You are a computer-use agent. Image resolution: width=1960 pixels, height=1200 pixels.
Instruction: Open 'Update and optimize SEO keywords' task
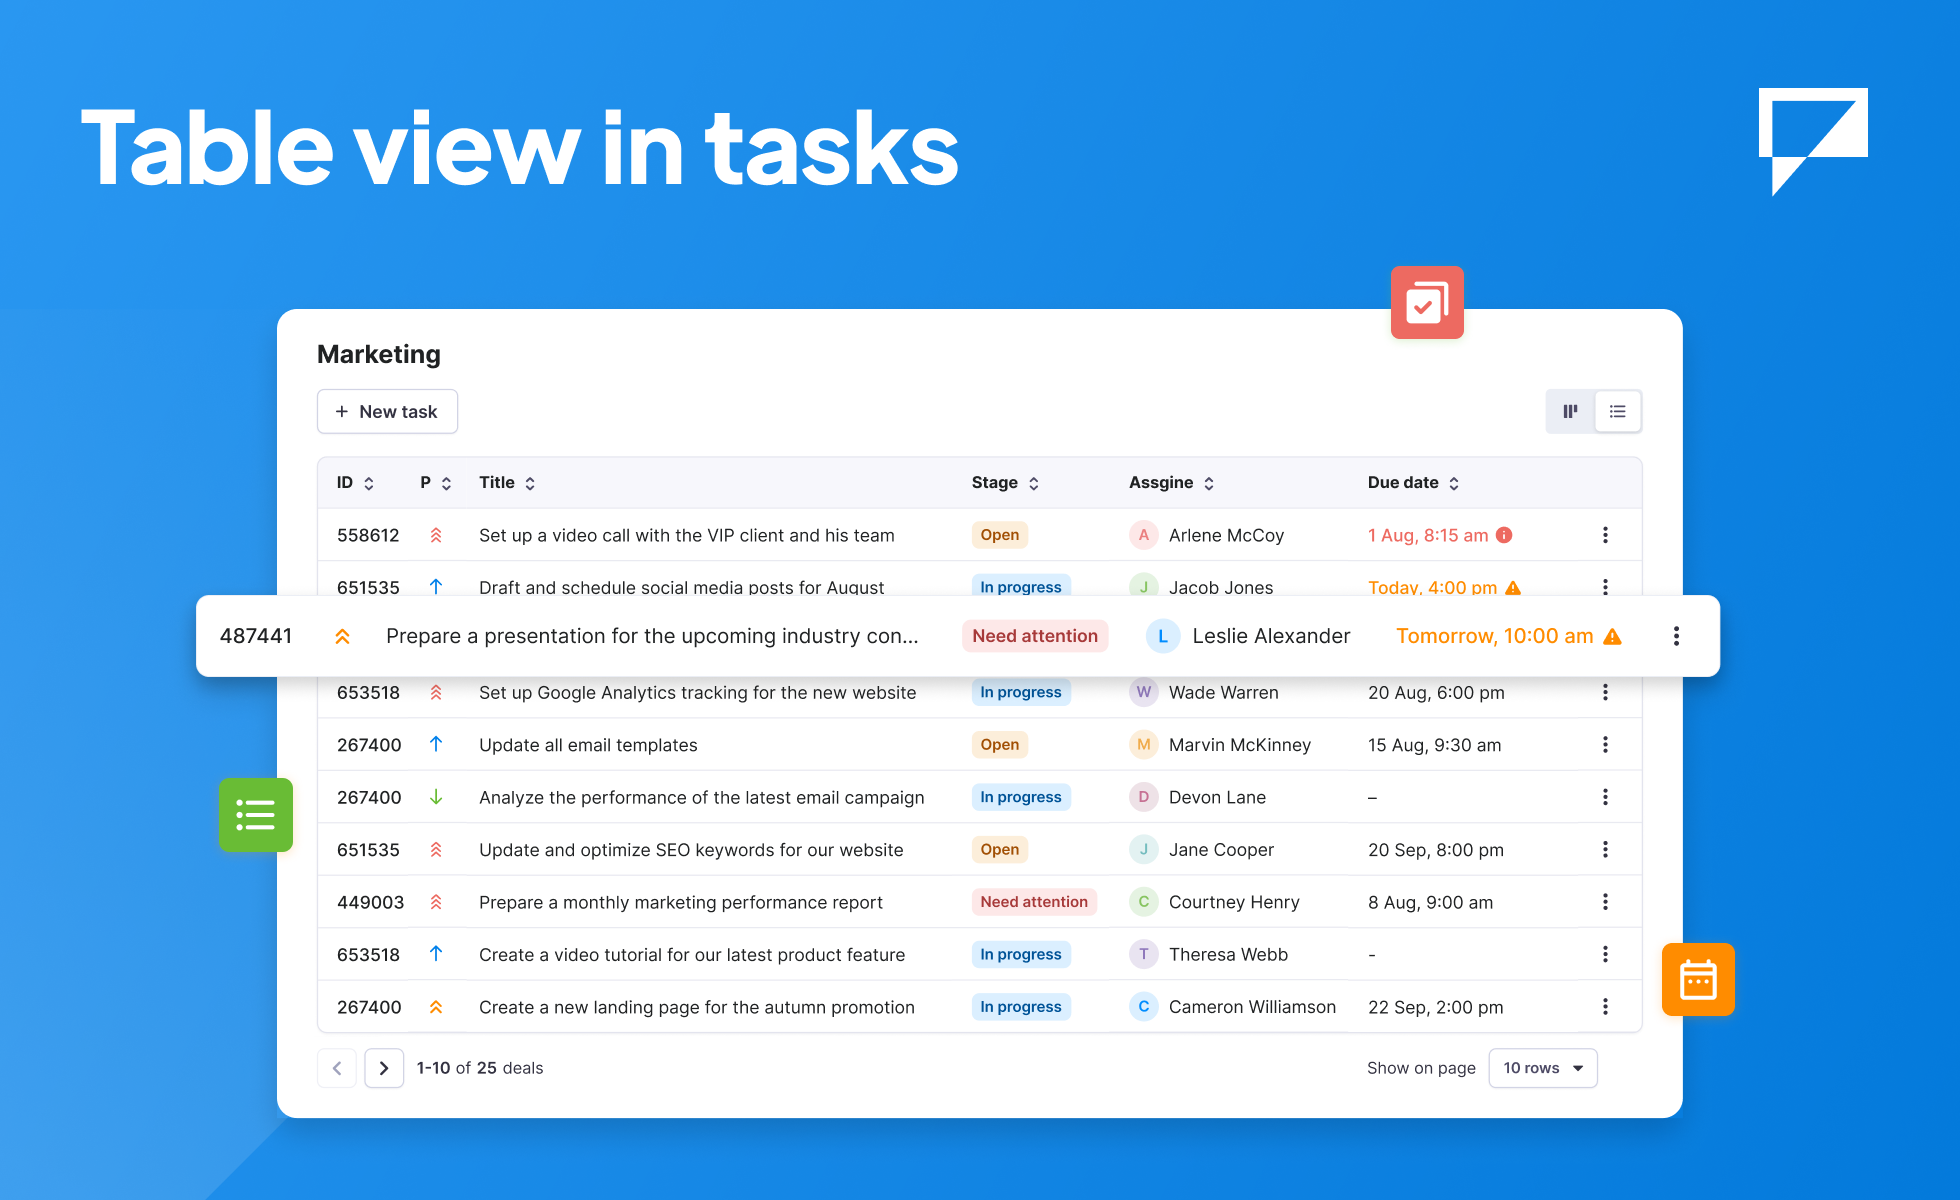691,850
